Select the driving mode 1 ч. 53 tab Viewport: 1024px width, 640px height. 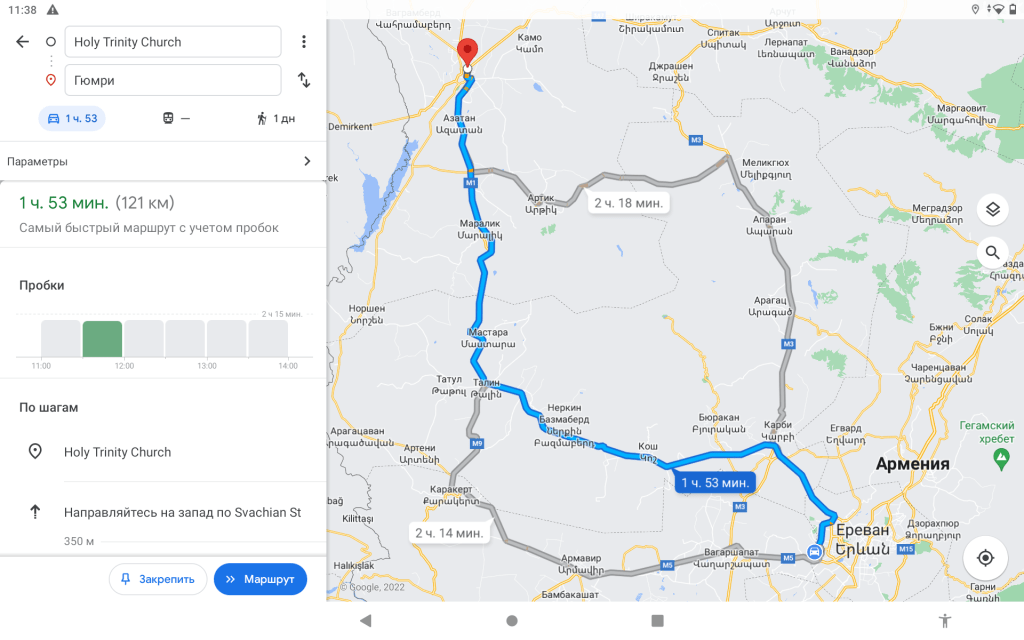[72, 118]
